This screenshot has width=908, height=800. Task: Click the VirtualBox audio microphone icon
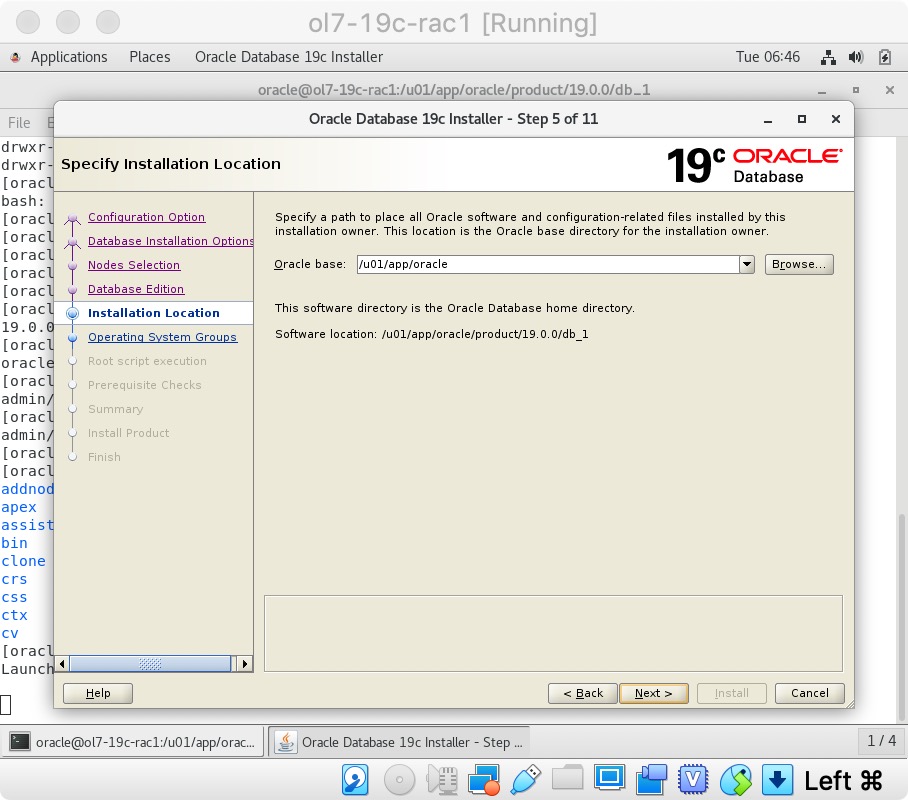click(x=442, y=780)
